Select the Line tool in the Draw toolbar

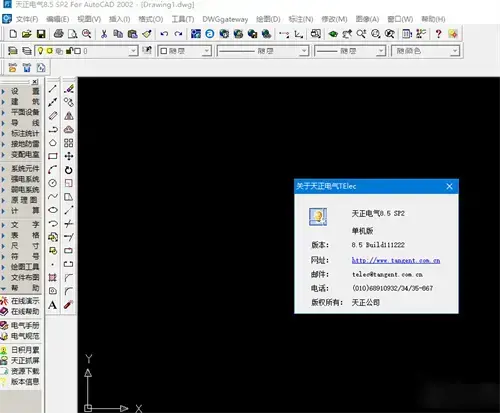pos(53,89)
